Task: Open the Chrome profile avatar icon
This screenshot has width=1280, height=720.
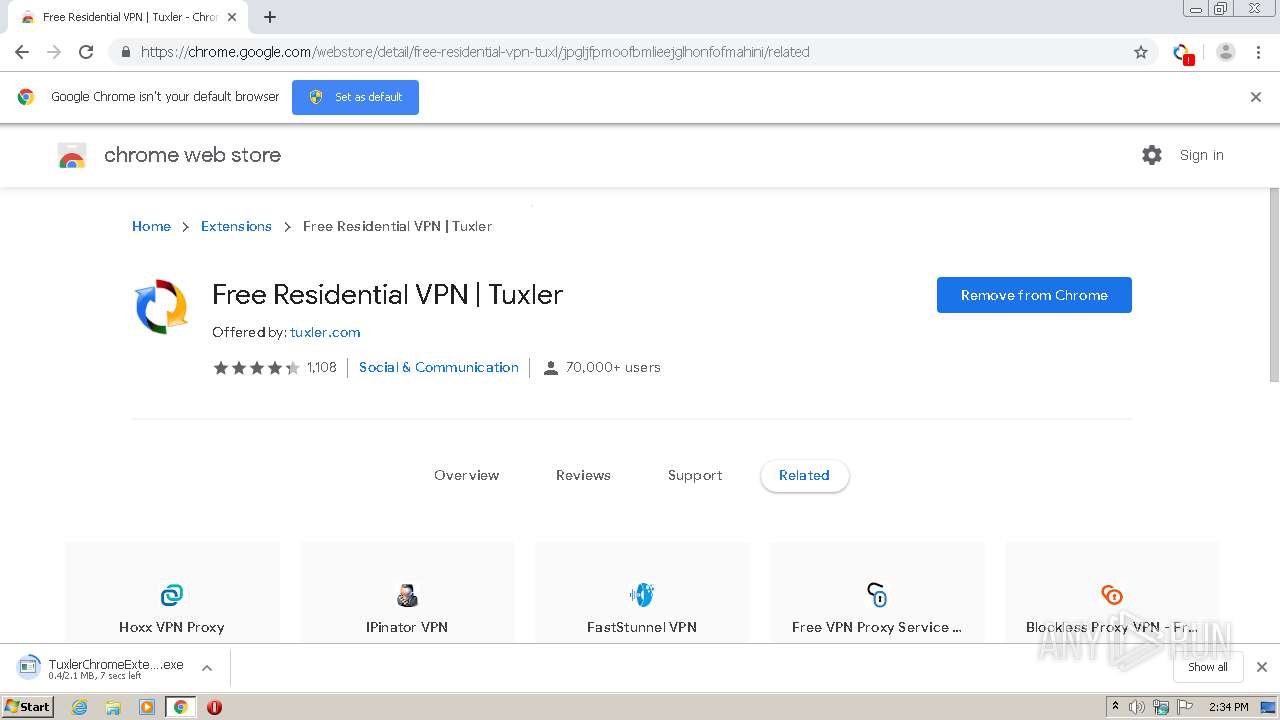Action: pos(1226,52)
